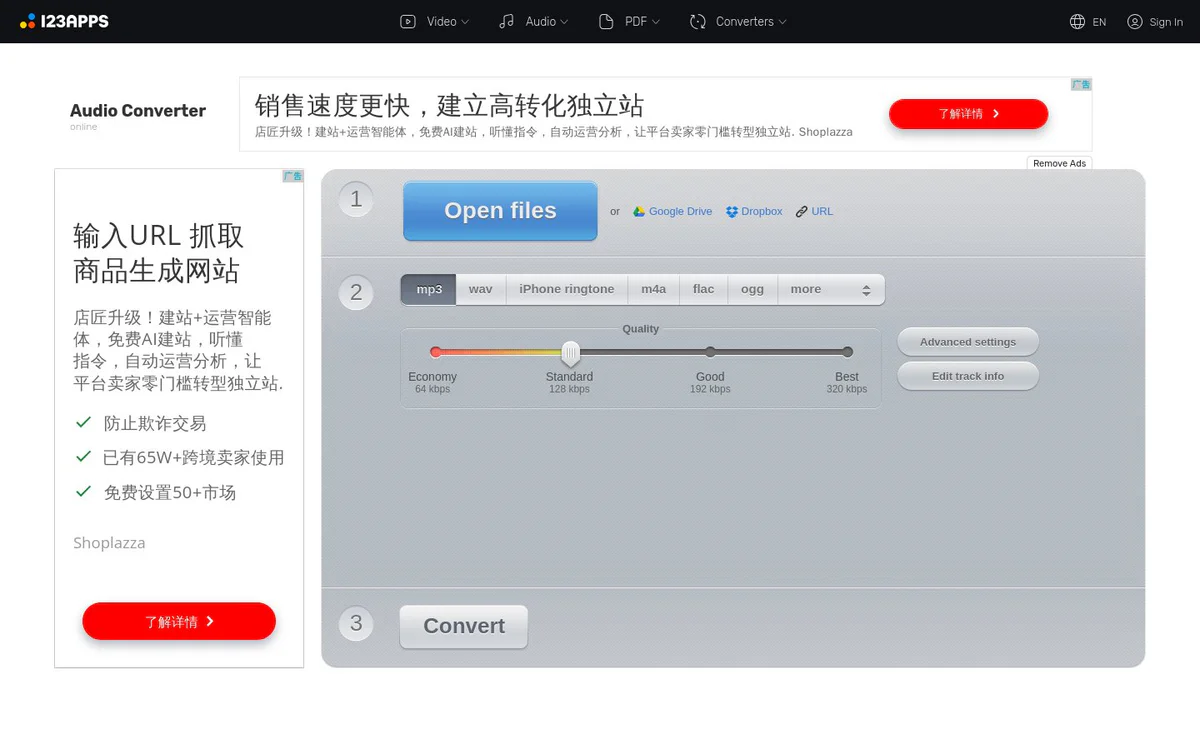
Task: Click the Dropbox link text
Action: pyautogui.click(x=762, y=211)
